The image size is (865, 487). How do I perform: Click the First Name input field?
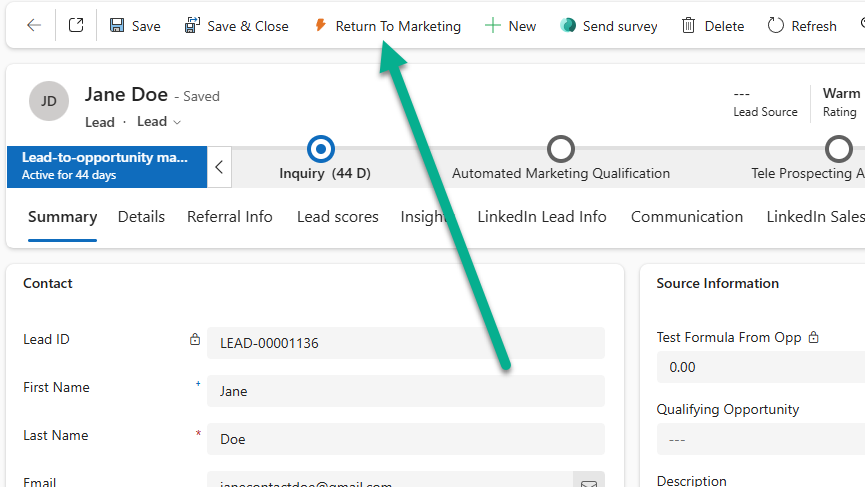point(405,391)
